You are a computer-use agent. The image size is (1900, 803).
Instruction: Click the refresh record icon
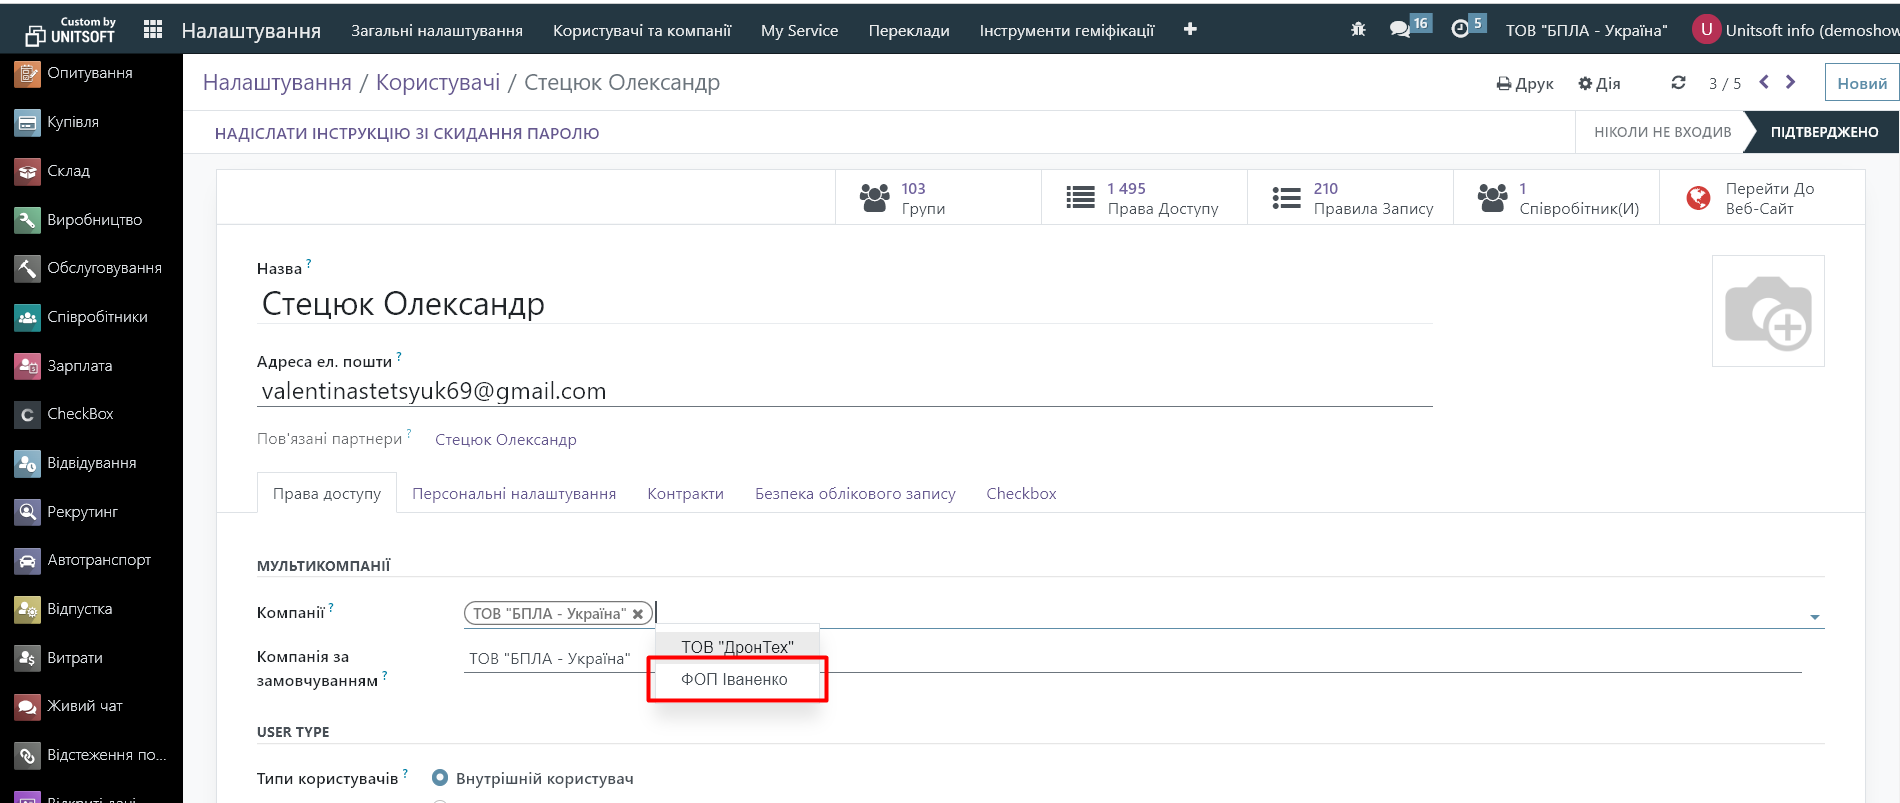click(x=1678, y=83)
